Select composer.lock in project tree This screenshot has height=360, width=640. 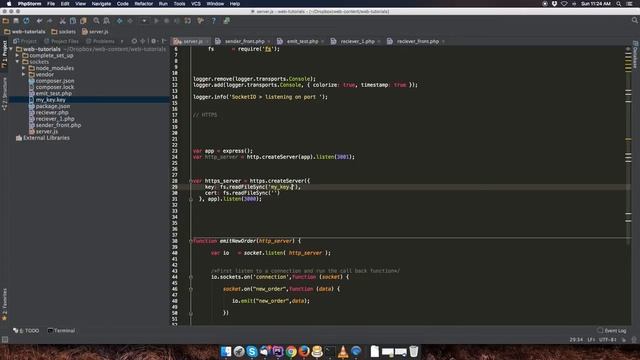51,87
